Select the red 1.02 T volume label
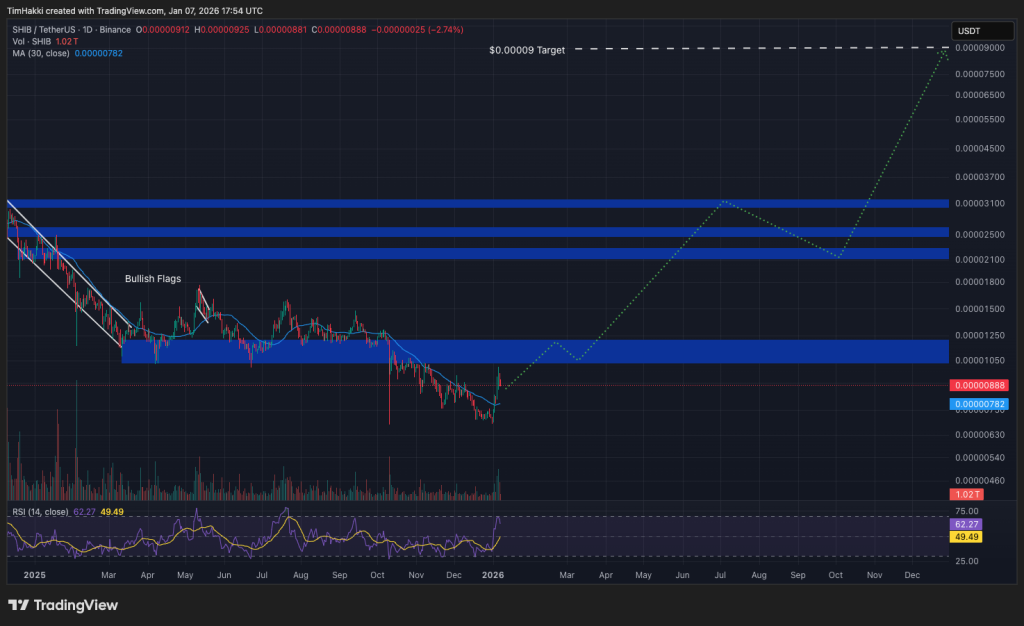Image resolution: width=1024 pixels, height=626 pixels. [967, 494]
